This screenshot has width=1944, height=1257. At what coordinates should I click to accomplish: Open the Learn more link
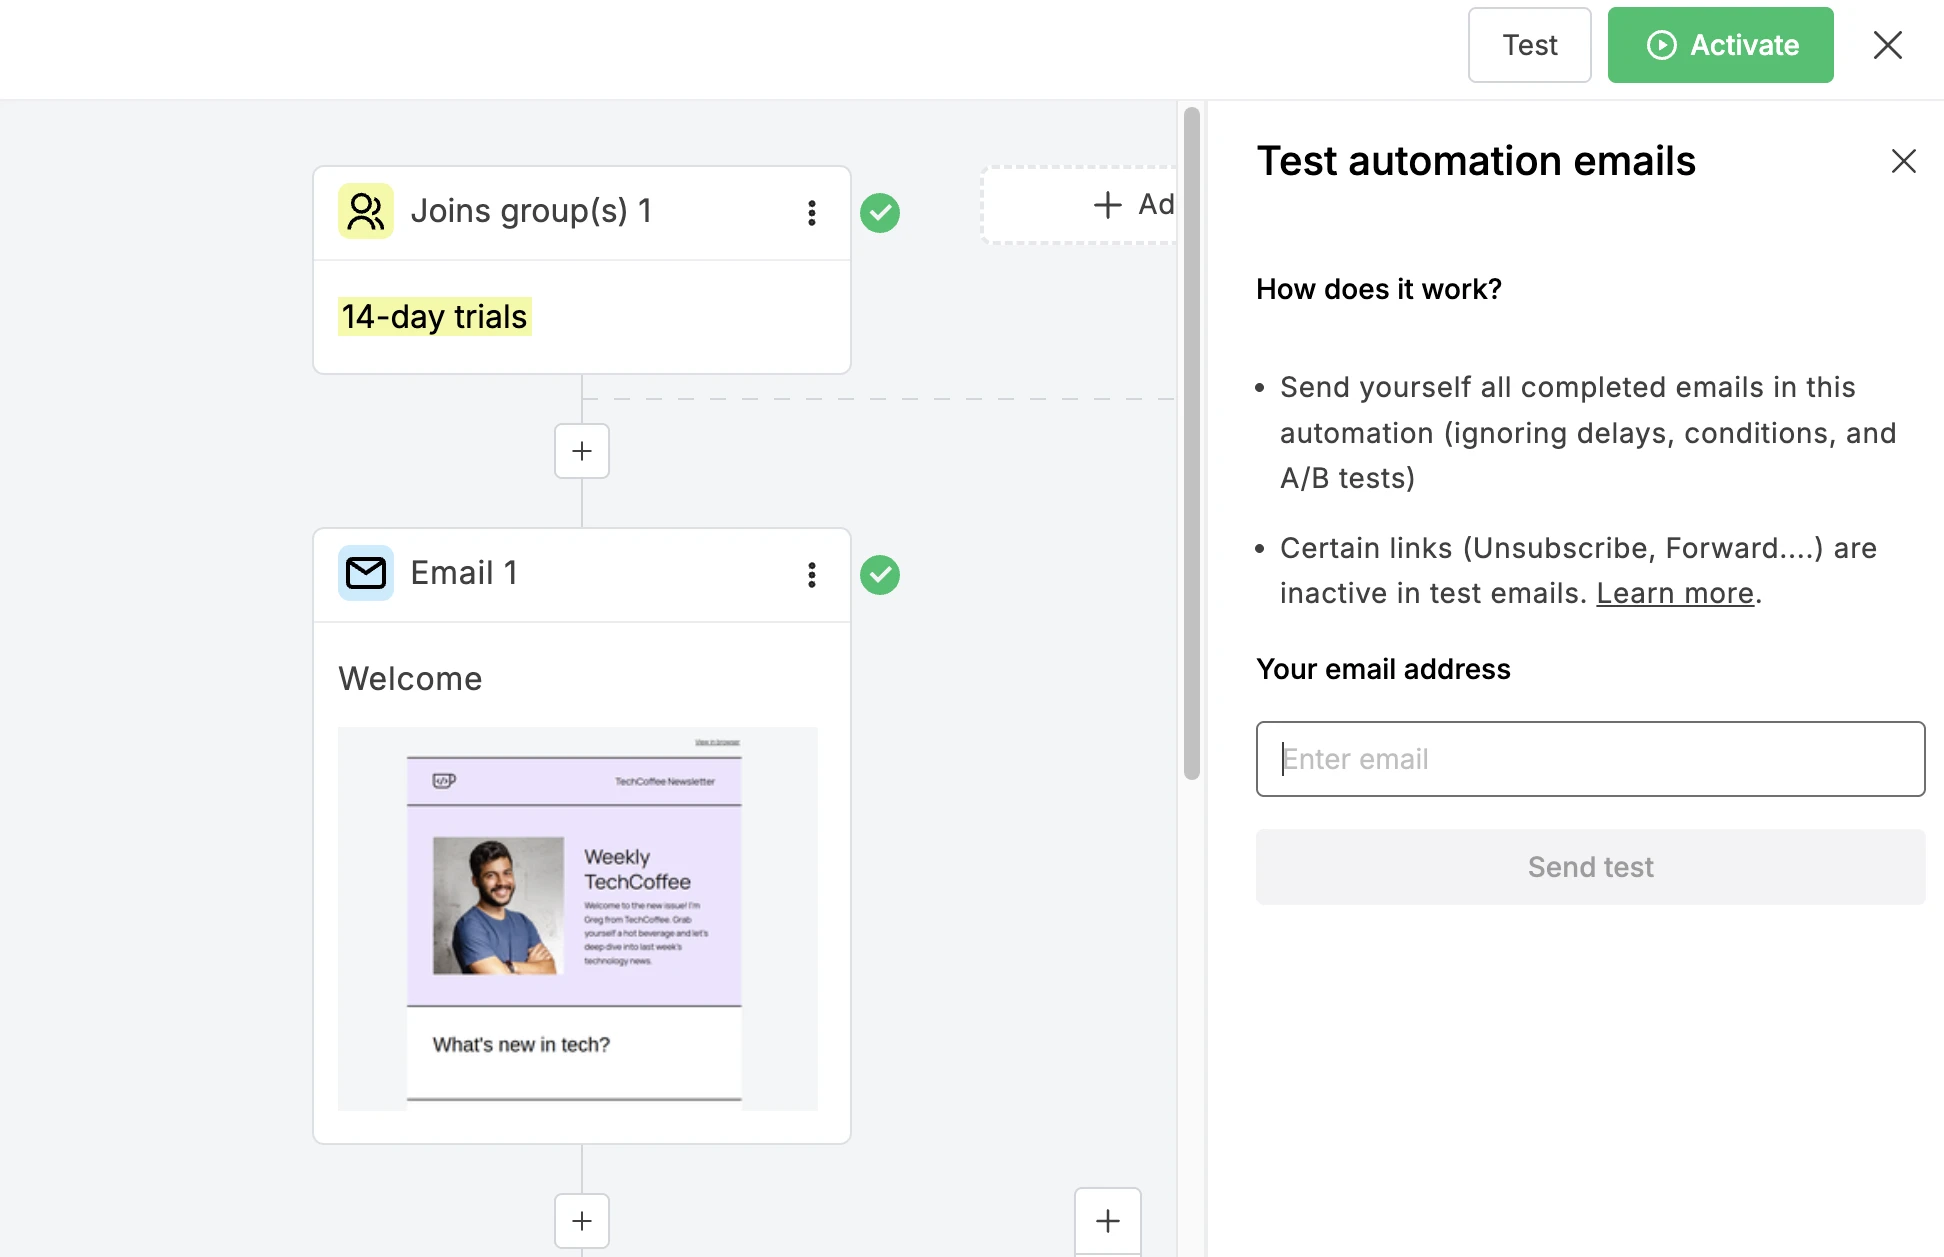click(x=1673, y=592)
